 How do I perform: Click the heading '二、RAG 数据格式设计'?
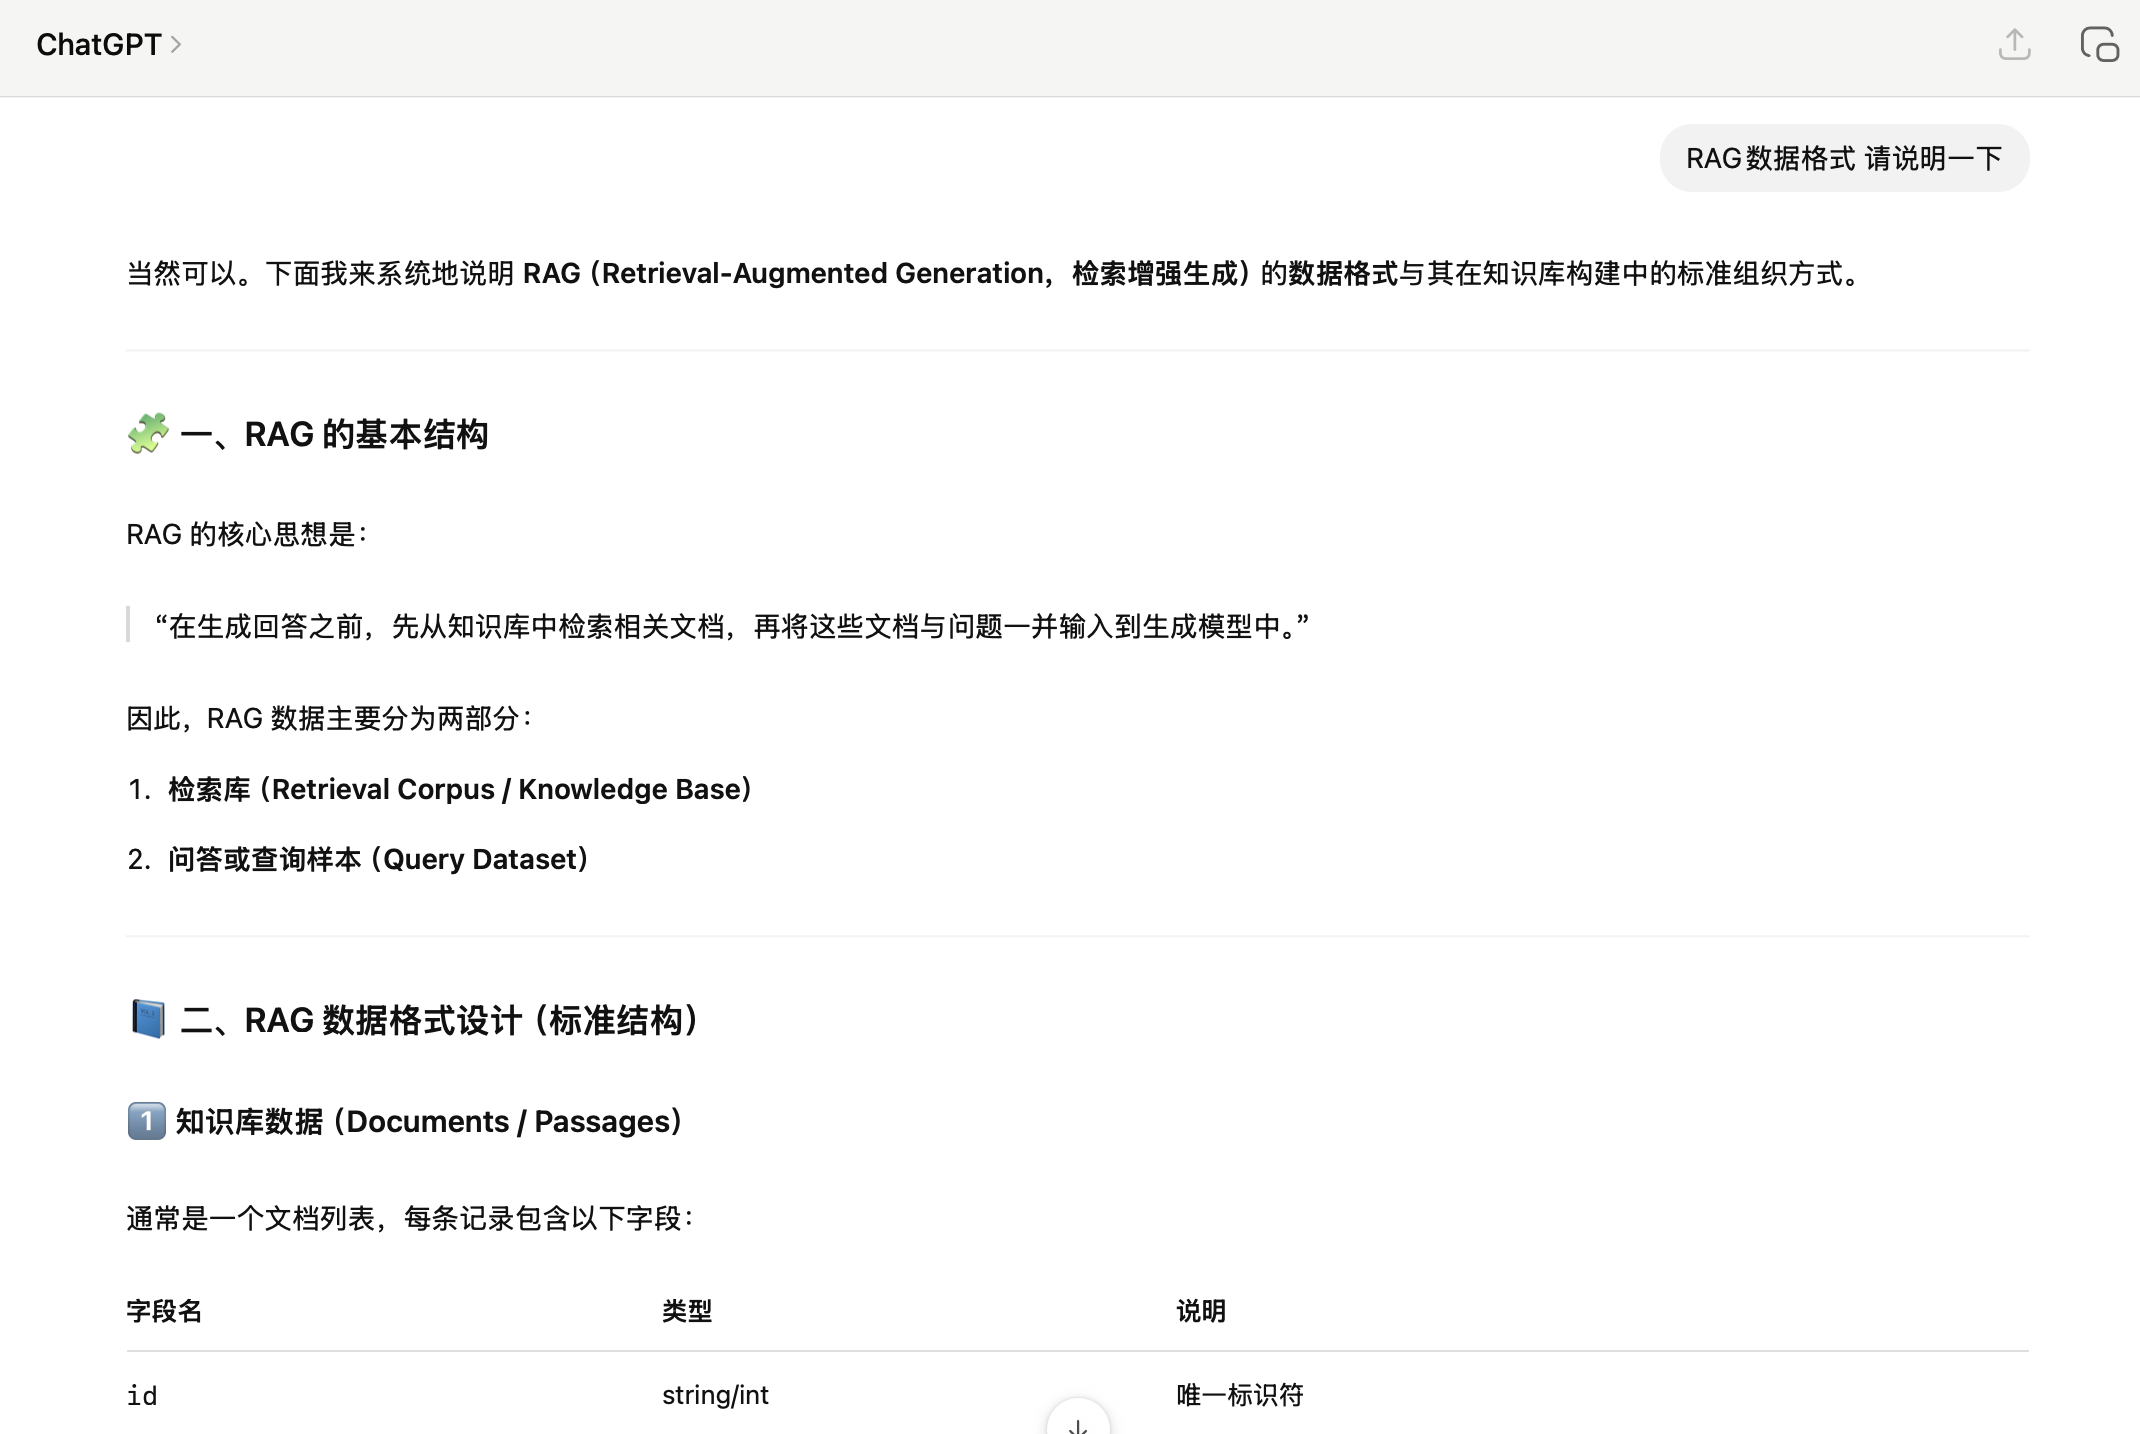pyautogui.click(x=440, y=1020)
